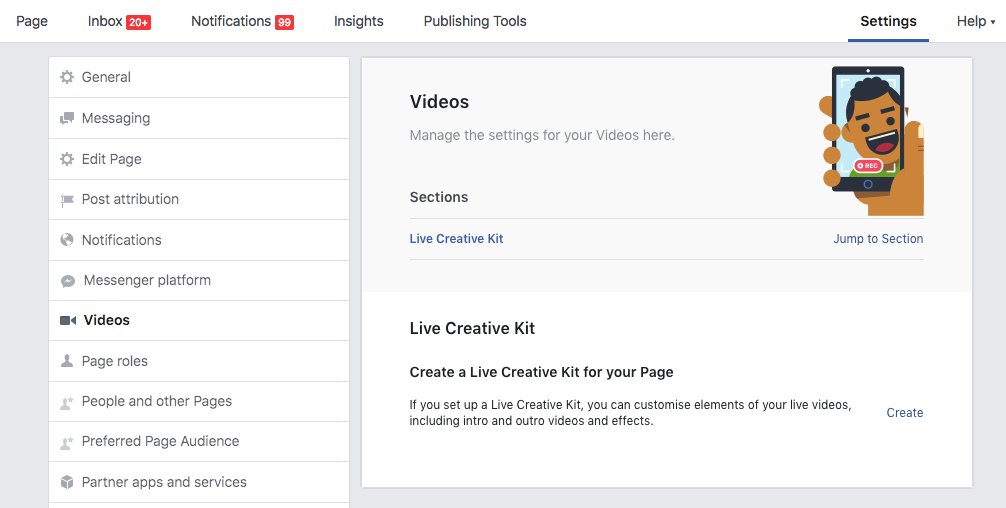Click the Sections heading
1006x508 pixels.
(439, 197)
